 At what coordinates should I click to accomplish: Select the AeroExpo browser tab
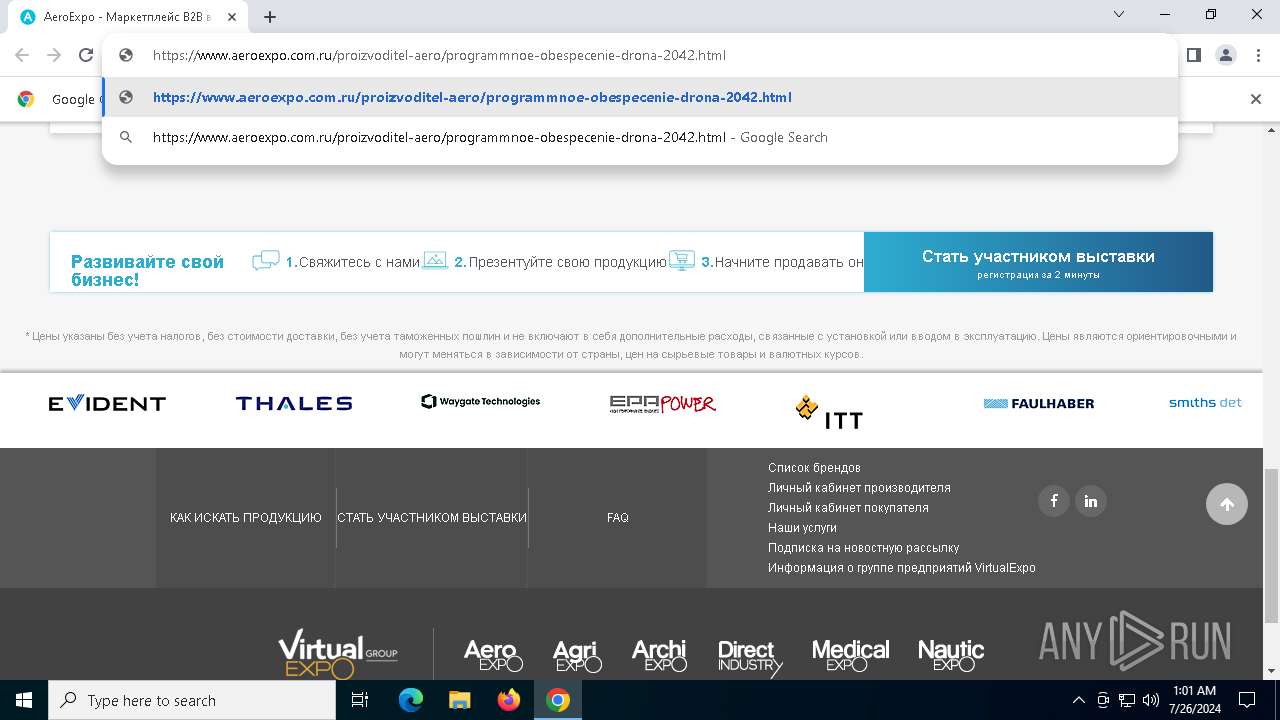[126, 16]
